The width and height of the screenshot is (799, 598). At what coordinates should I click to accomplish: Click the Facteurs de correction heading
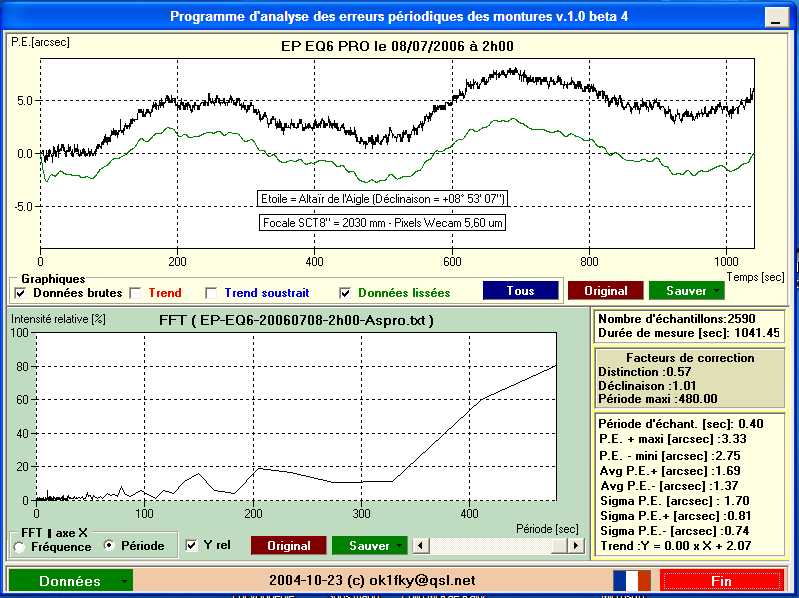[690, 358]
